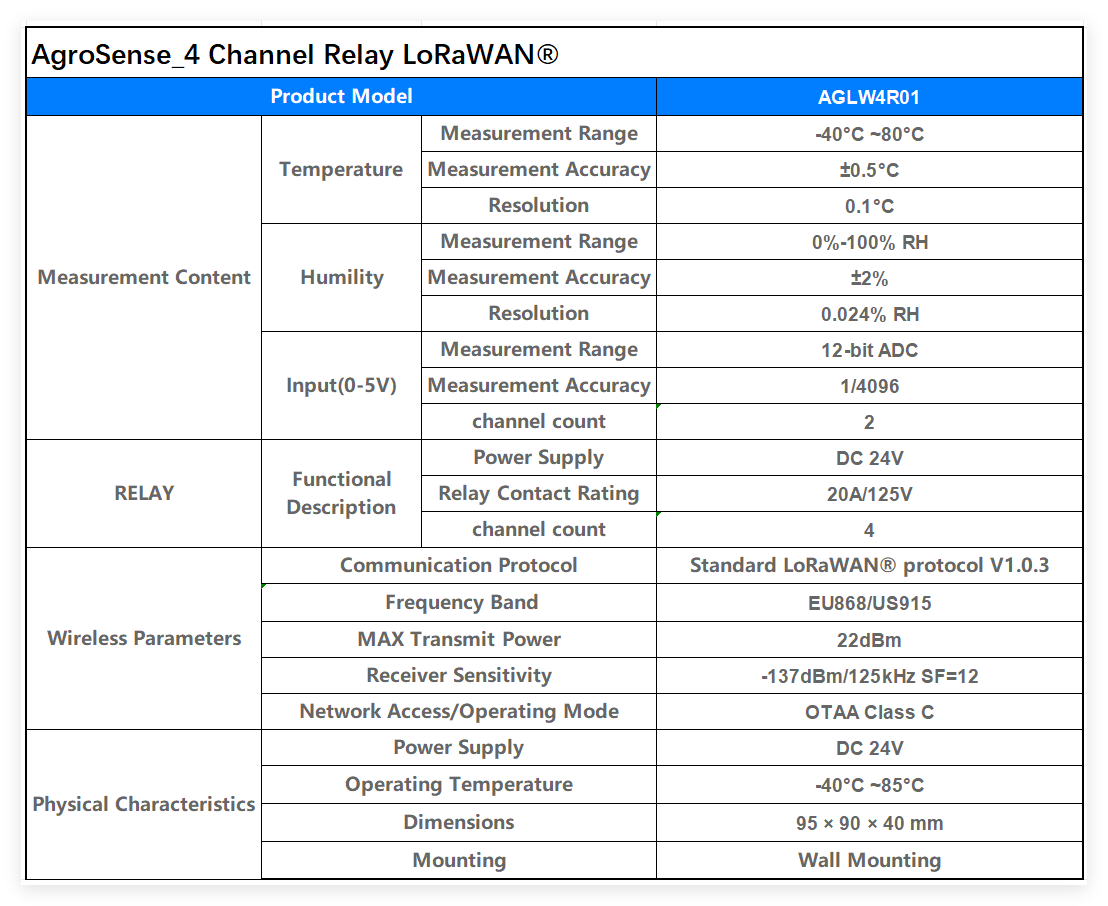Select the "Physical Characteristics" category cell
Image resolution: width=1108 pixels, height=906 pixels.
(x=144, y=804)
